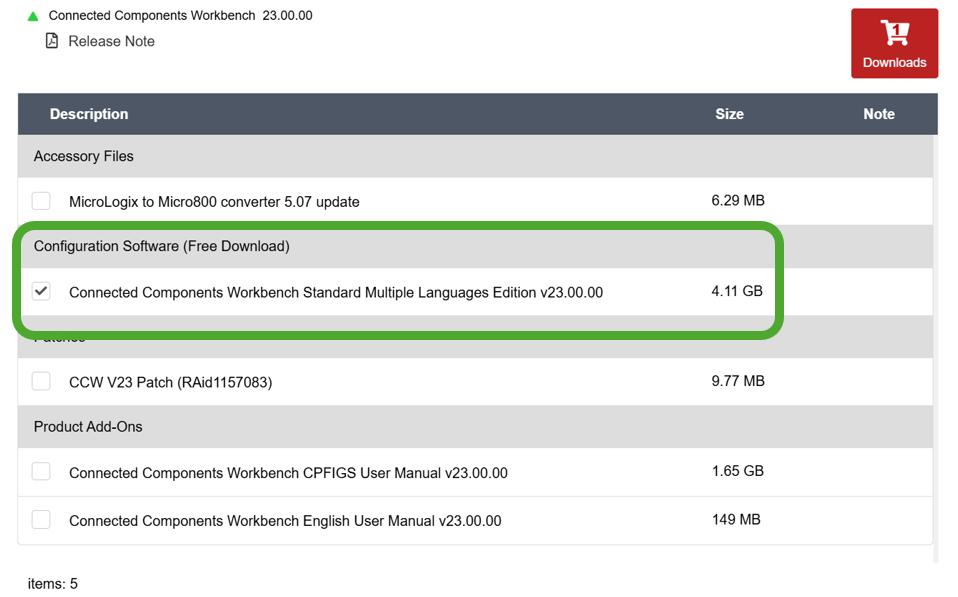Select the Accessory Files group header
The height and width of the screenshot is (597, 958).
click(x=84, y=156)
